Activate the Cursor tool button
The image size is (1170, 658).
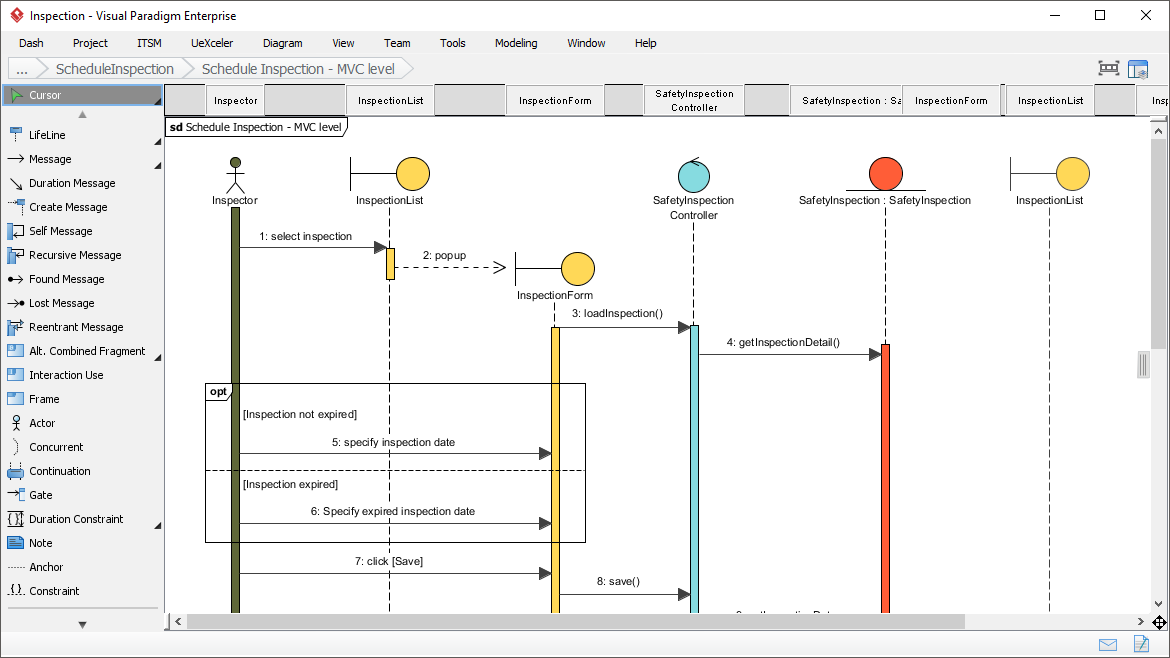point(80,95)
